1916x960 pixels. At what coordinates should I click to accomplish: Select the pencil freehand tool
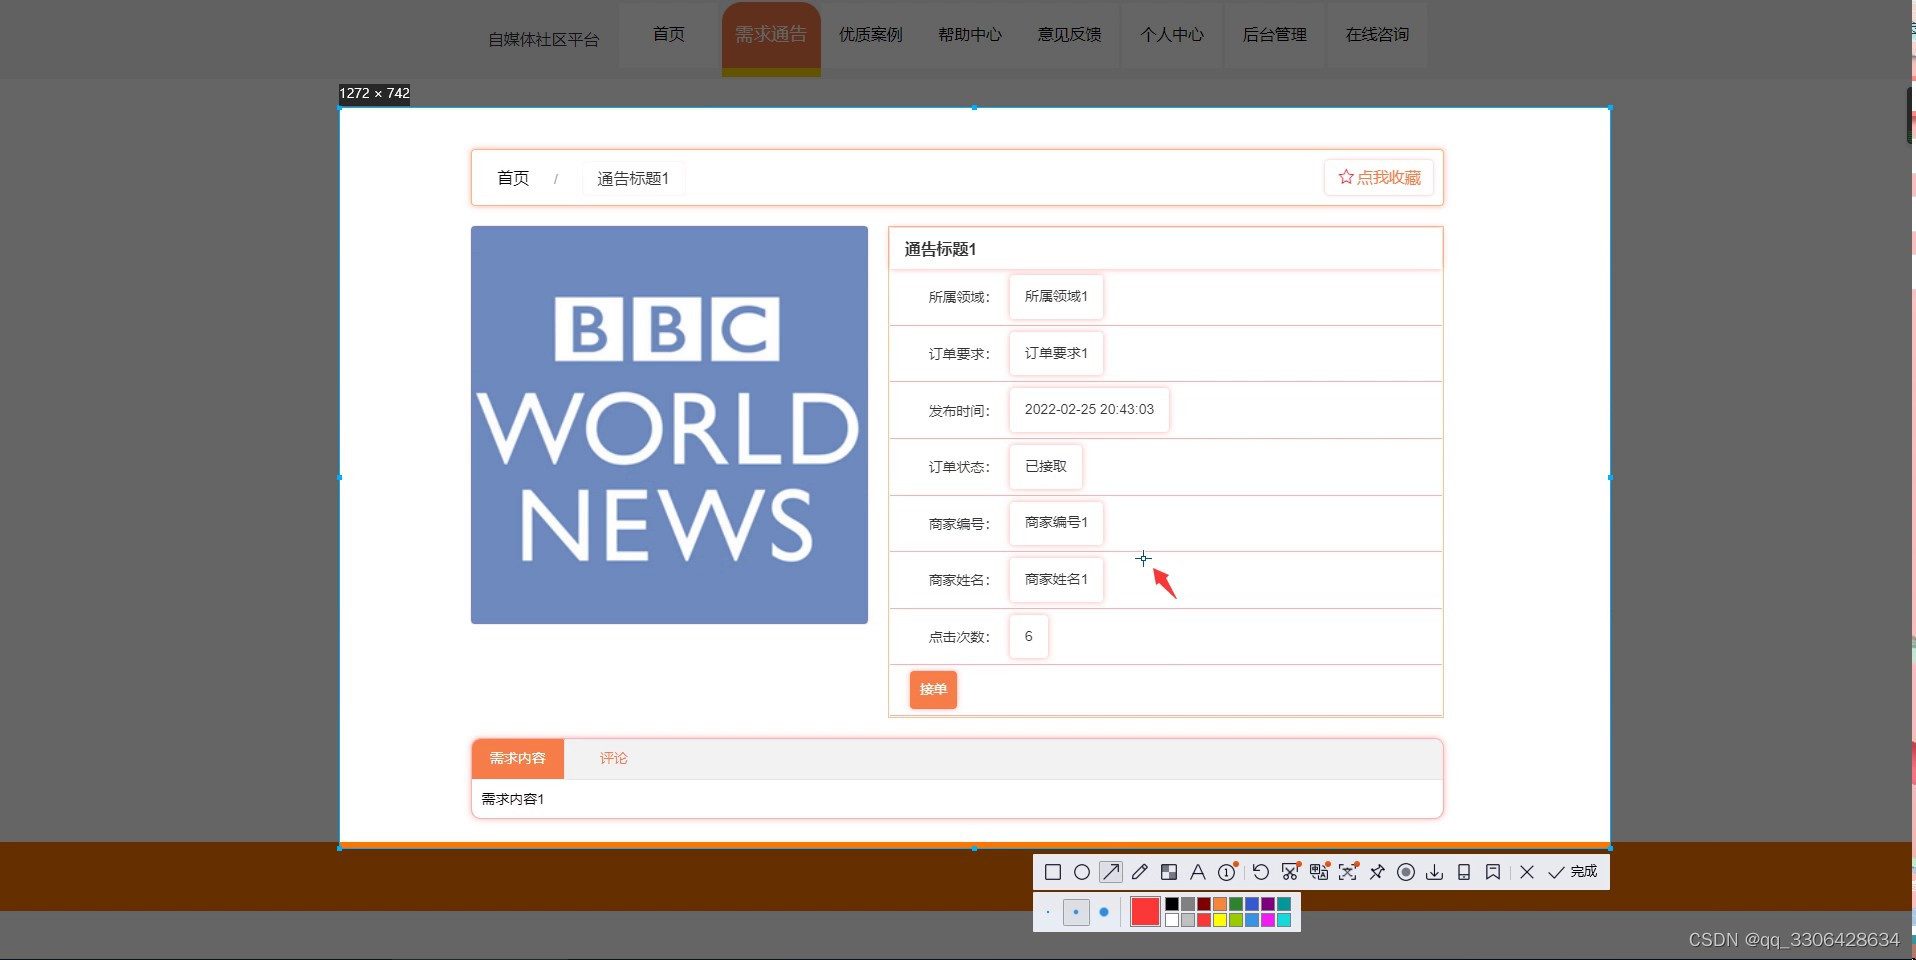pyautogui.click(x=1140, y=872)
